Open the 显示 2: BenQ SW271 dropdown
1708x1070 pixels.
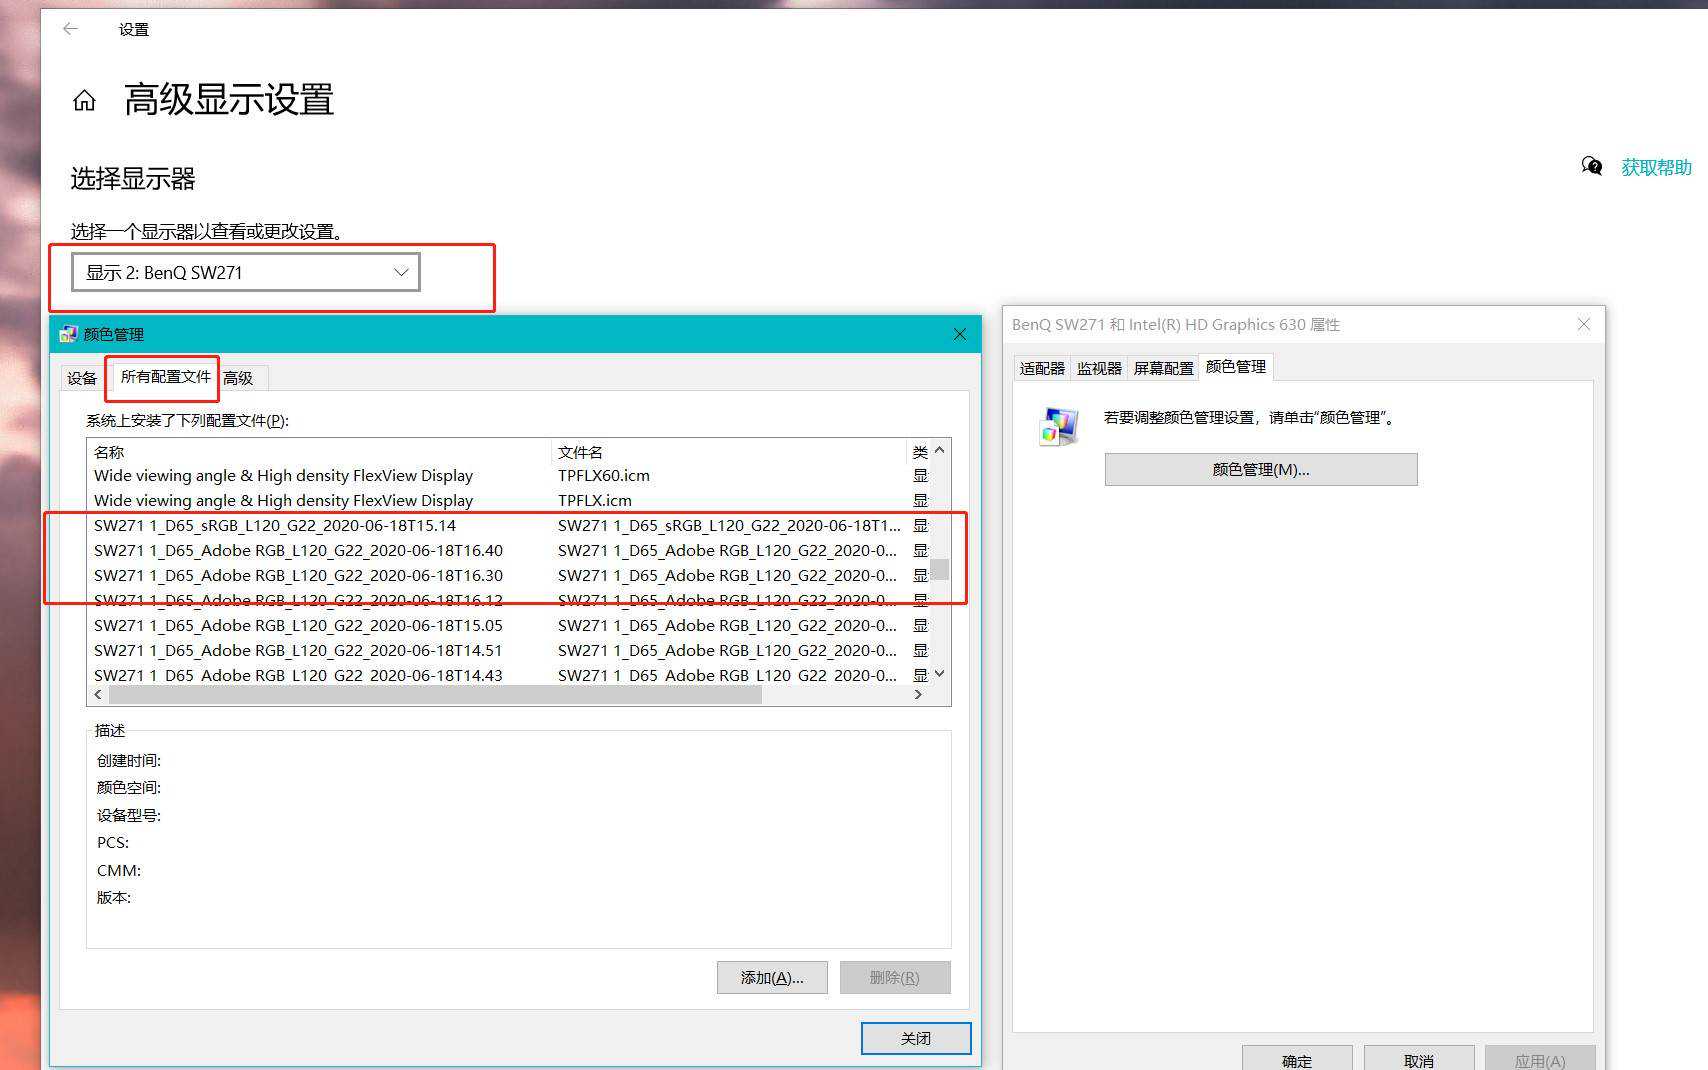pyautogui.click(x=245, y=272)
